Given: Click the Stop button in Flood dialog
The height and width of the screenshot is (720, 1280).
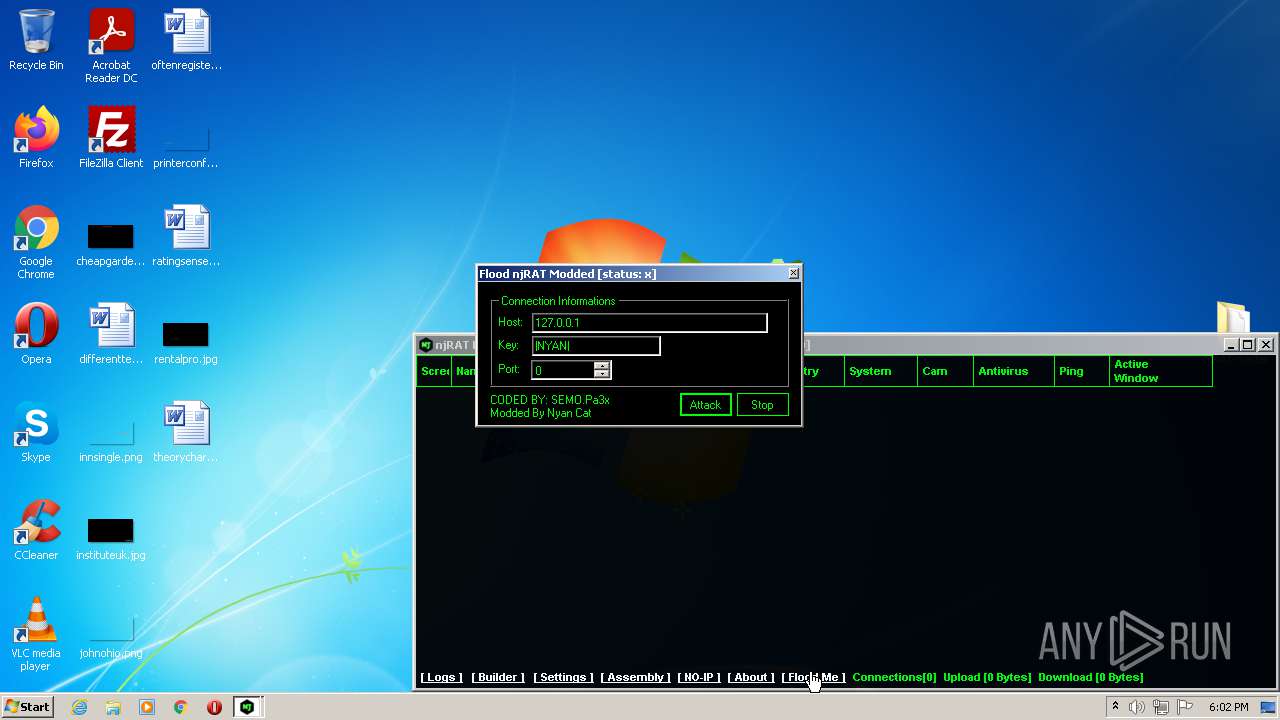Looking at the screenshot, I should point(762,405).
